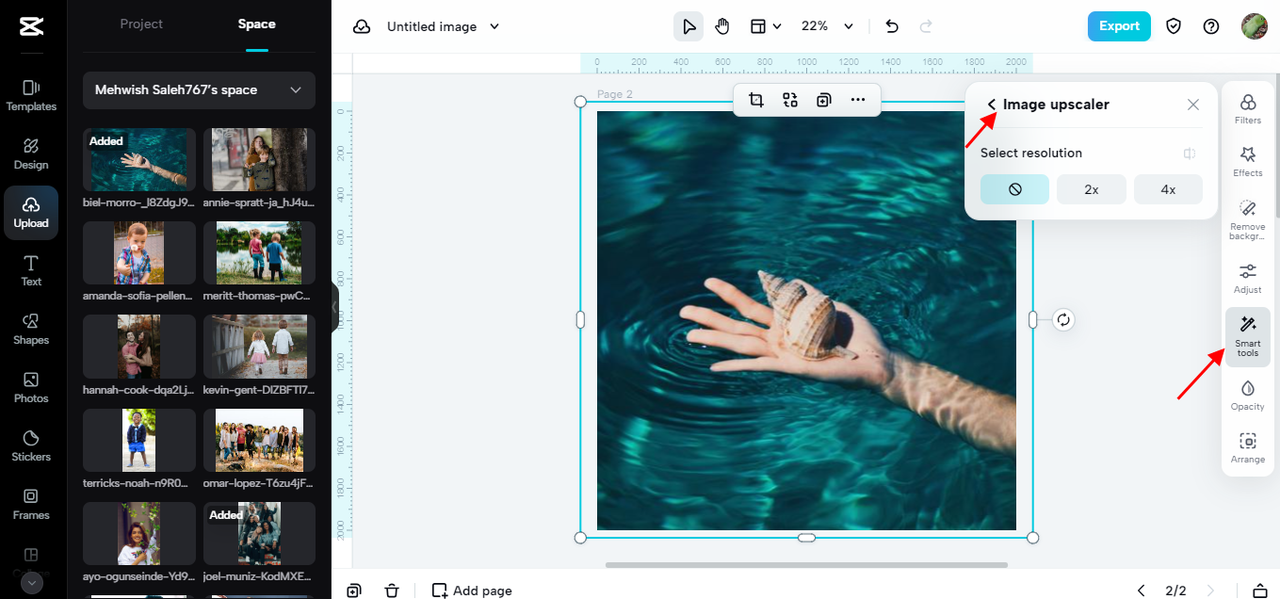Open the Photos sidebar section

31,387
